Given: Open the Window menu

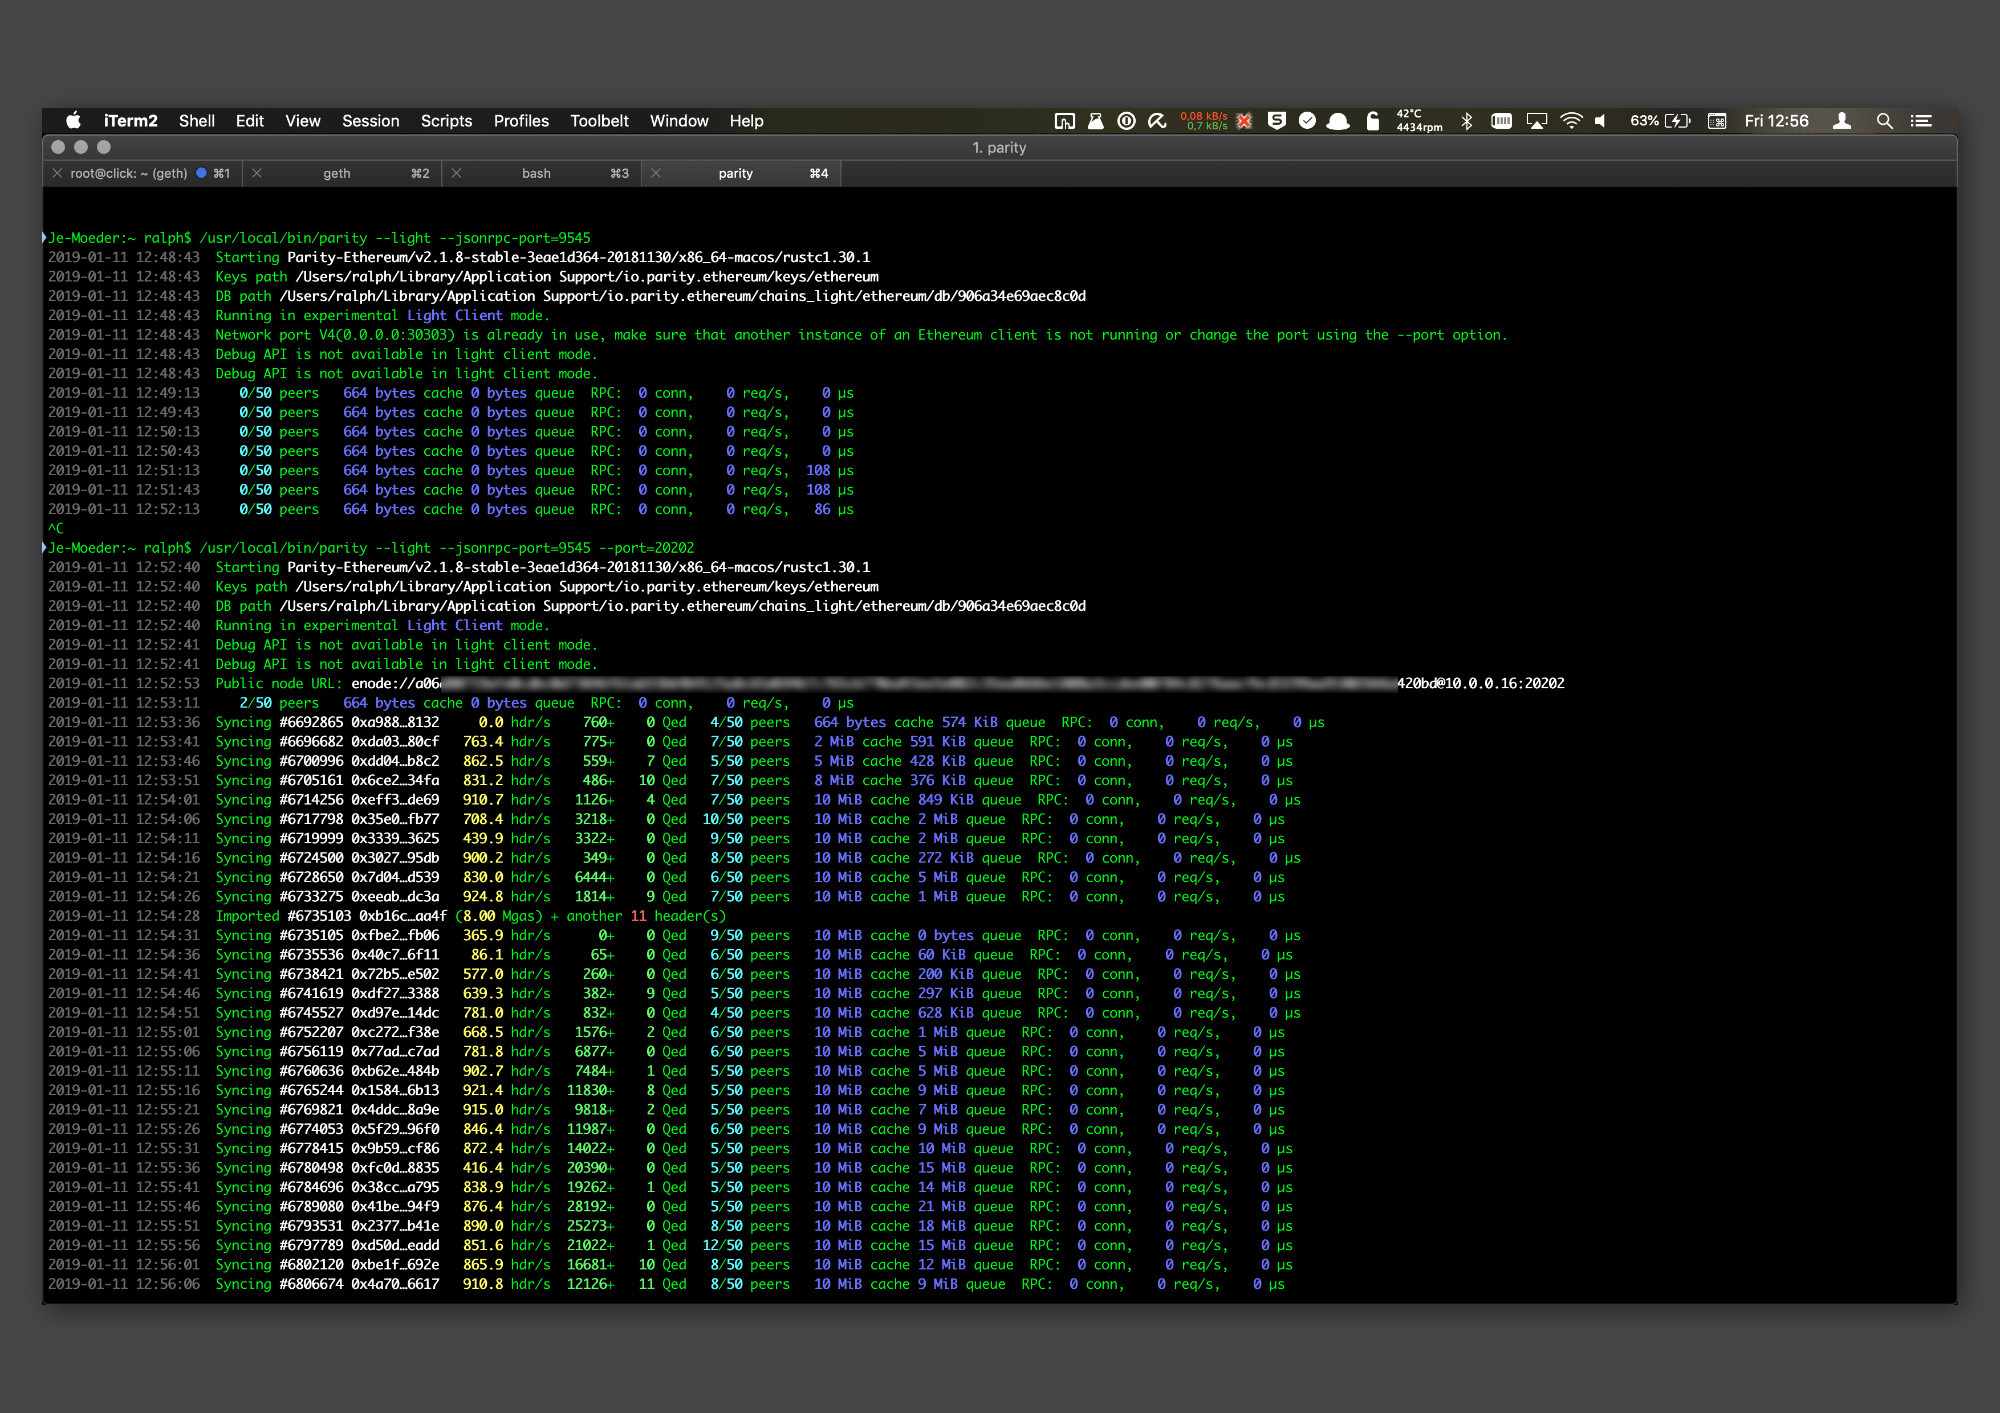Looking at the screenshot, I should pyautogui.click(x=679, y=121).
